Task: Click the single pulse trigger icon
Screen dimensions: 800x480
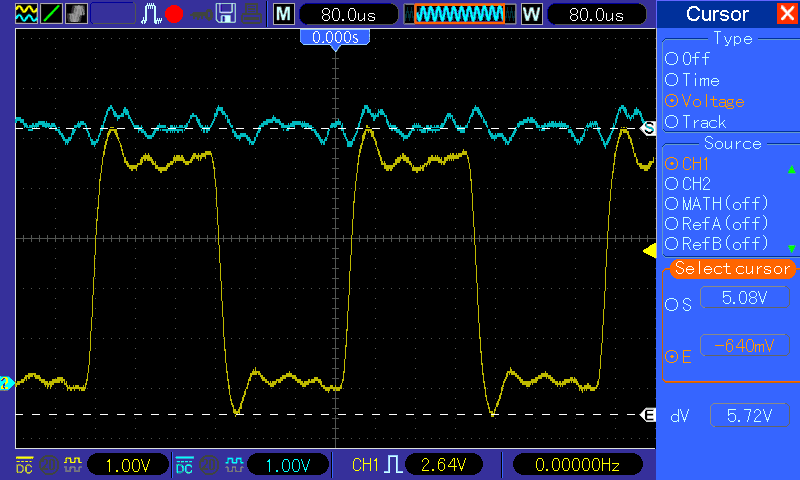Action: coord(151,14)
